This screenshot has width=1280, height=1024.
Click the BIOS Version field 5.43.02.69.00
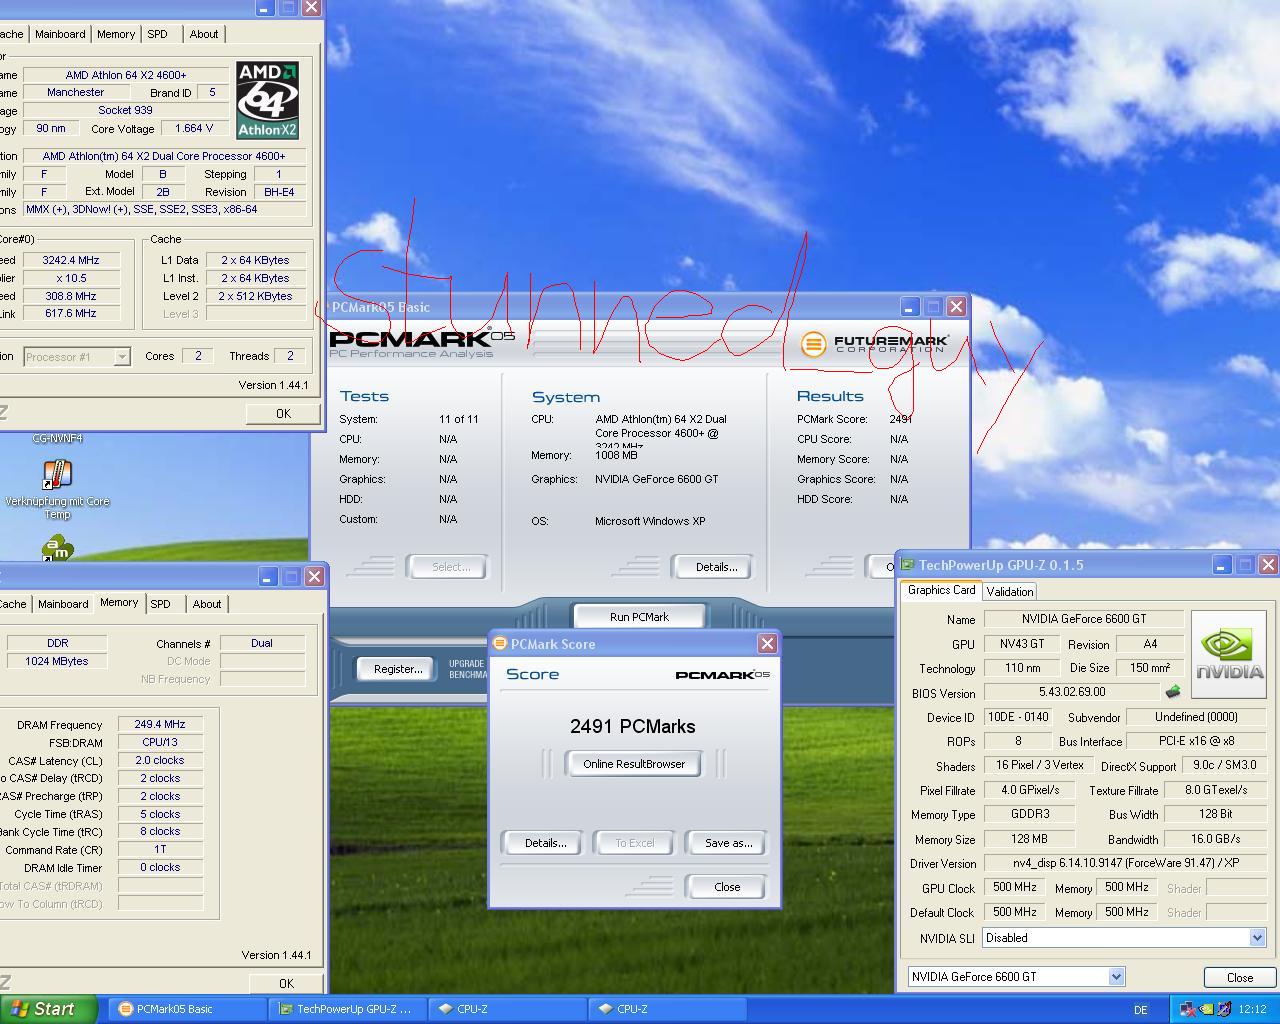pos(1071,692)
